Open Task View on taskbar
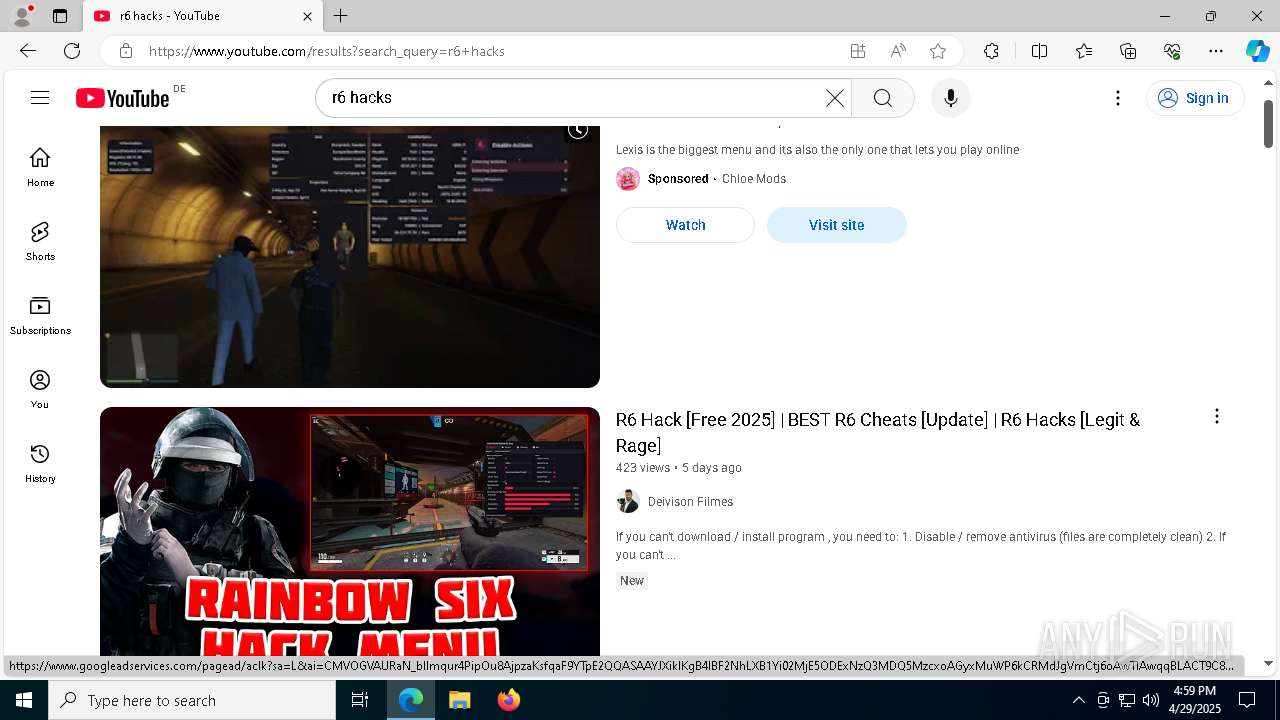1280x720 pixels. point(360,700)
